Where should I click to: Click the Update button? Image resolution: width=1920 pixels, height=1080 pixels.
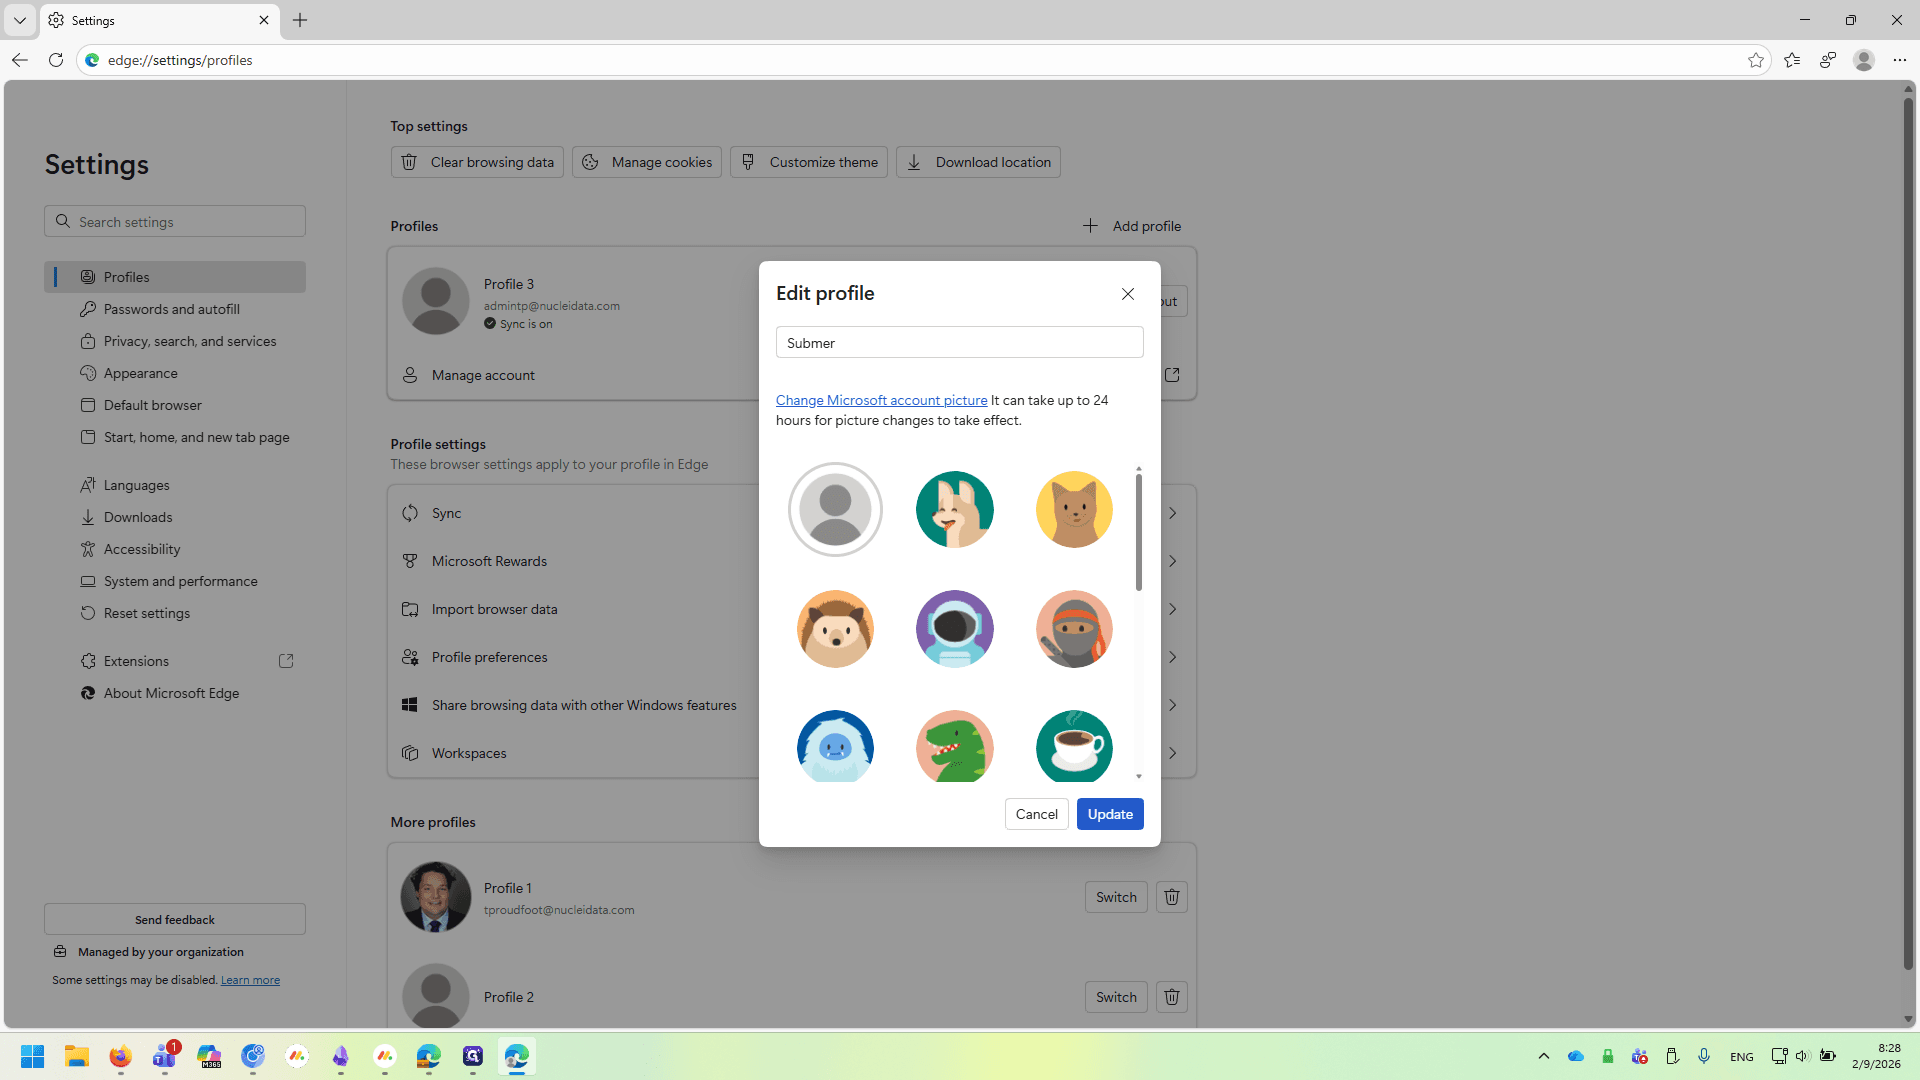(x=1110, y=814)
